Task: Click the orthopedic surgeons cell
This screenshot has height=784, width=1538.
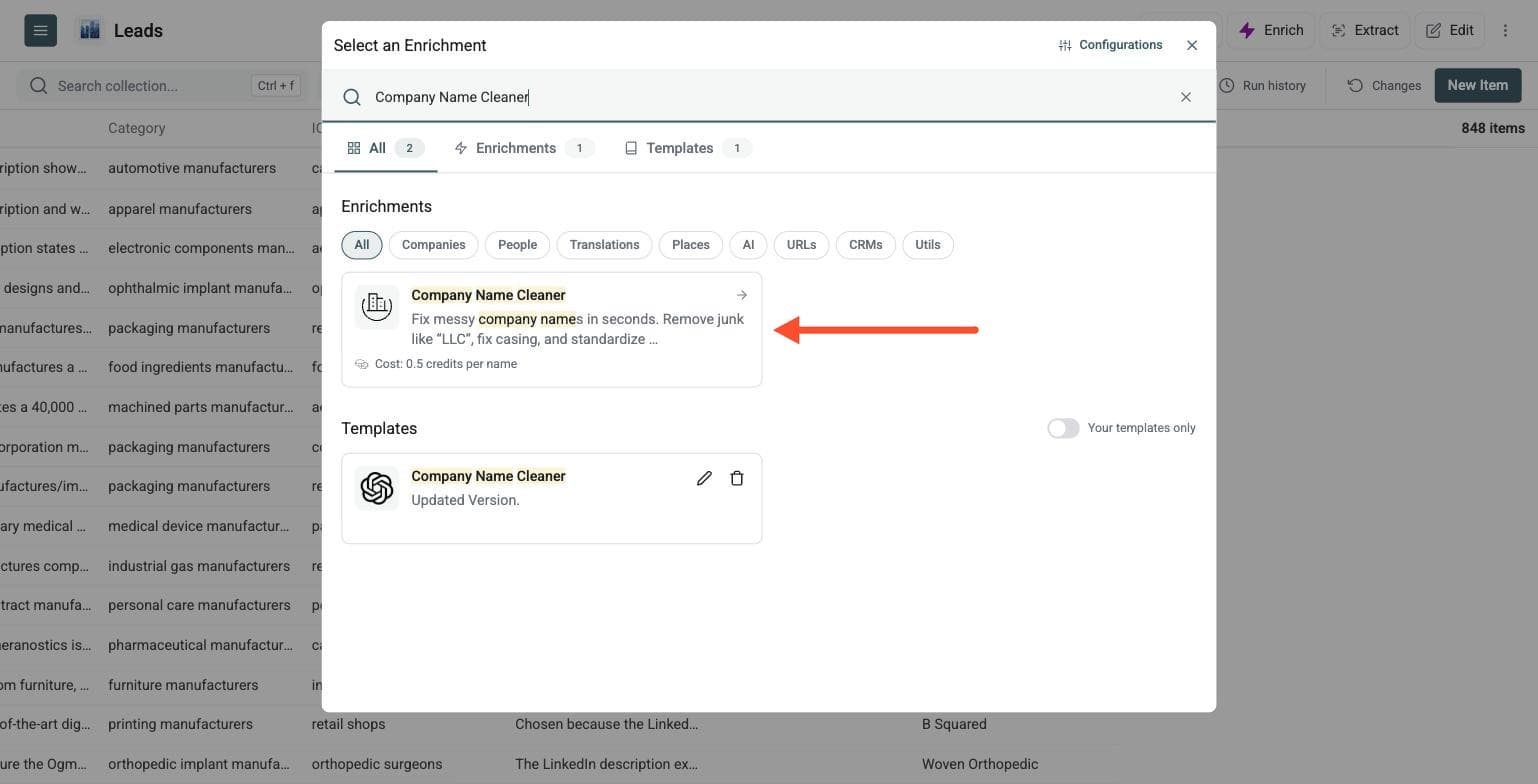Action: coord(377,764)
